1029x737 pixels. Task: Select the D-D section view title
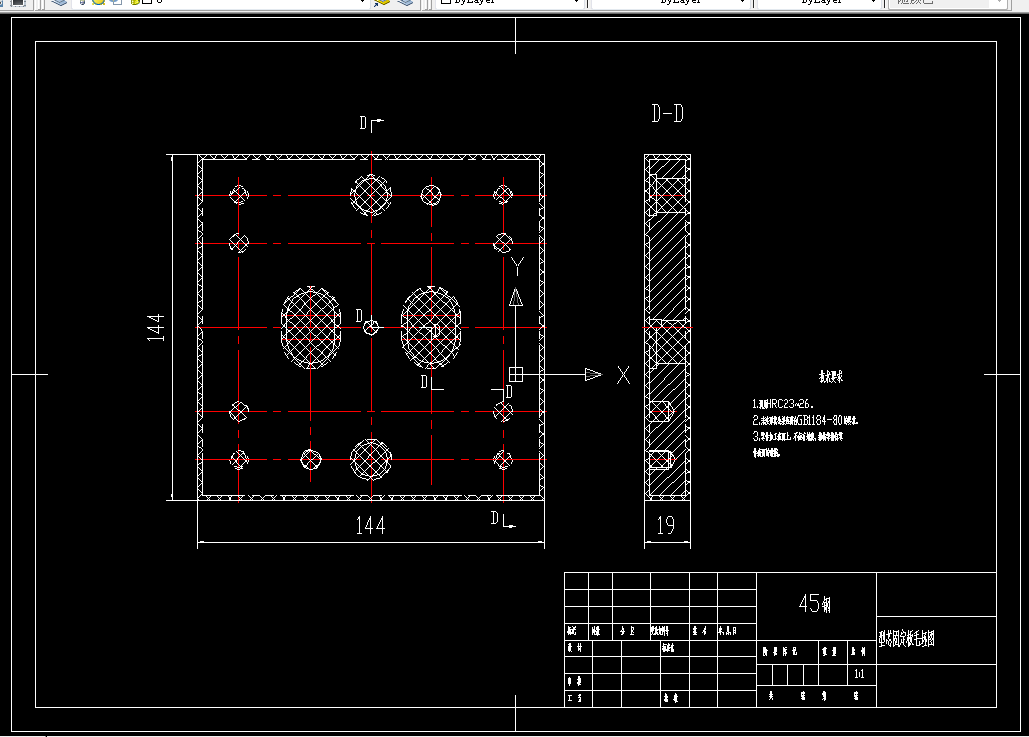[667, 114]
